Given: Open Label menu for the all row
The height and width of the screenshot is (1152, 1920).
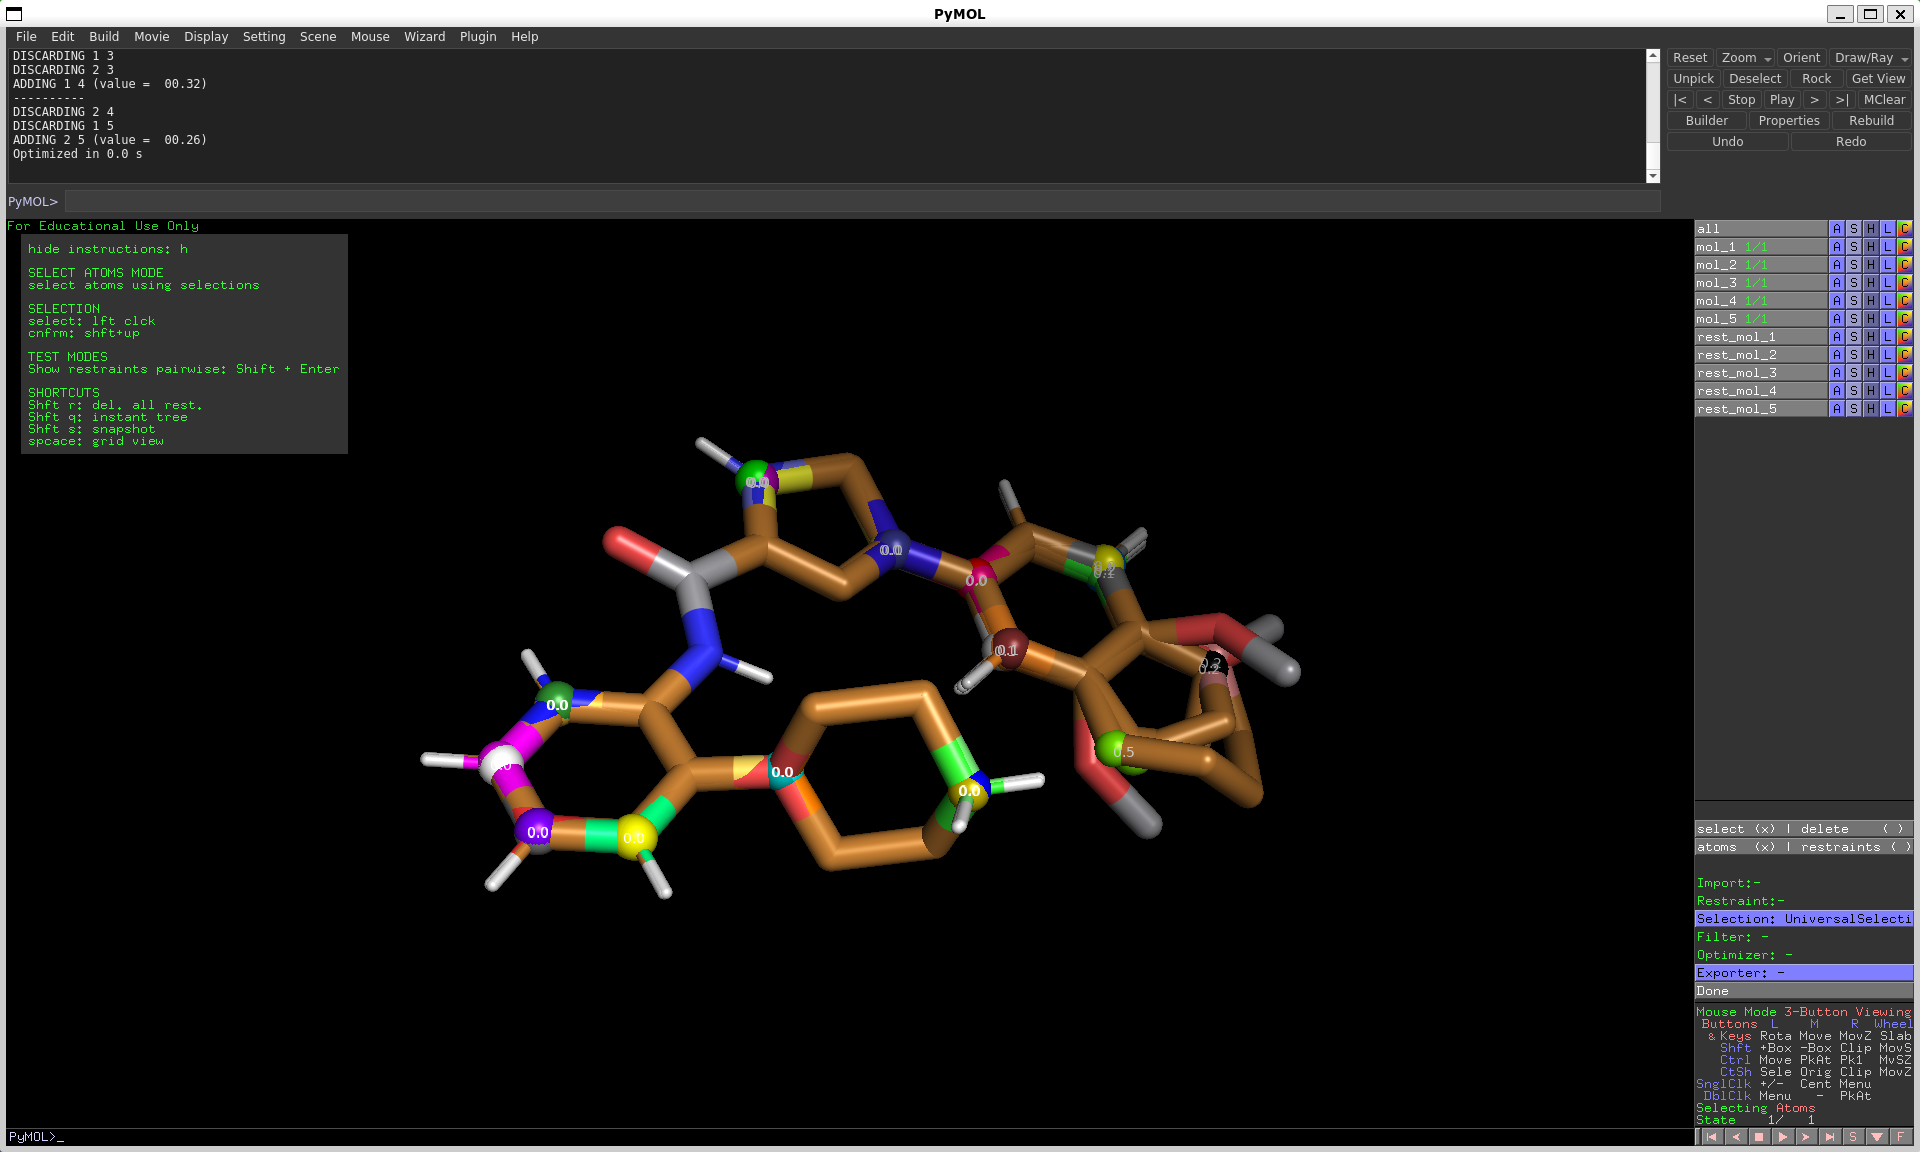Looking at the screenshot, I should 1887,229.
